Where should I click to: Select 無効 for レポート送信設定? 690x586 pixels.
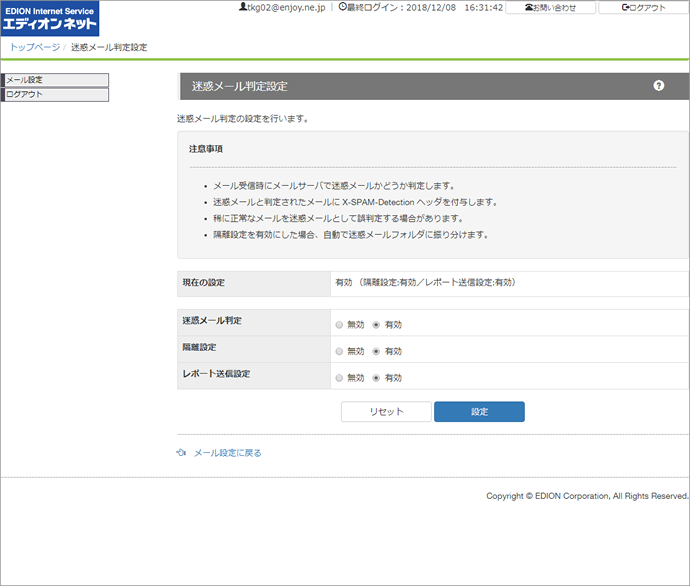(x=339, y=377)
